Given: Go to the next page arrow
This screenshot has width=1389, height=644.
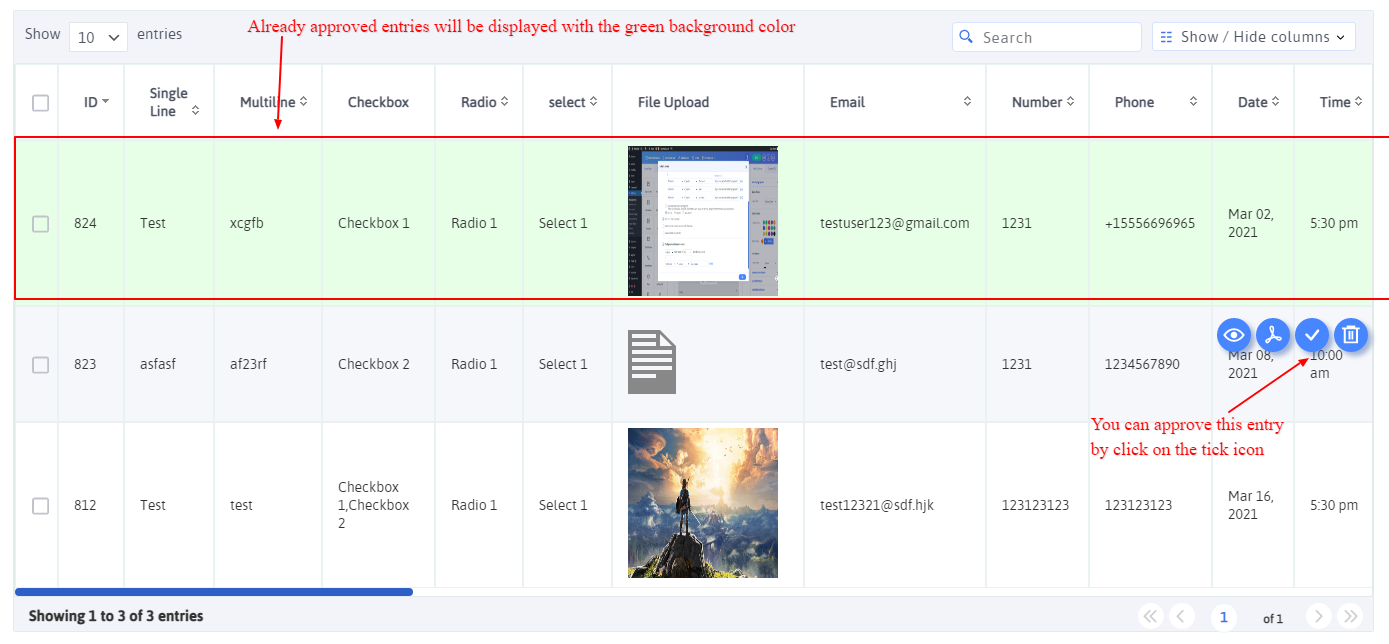Looking at the screenshot, I should tap(1319, 617).
